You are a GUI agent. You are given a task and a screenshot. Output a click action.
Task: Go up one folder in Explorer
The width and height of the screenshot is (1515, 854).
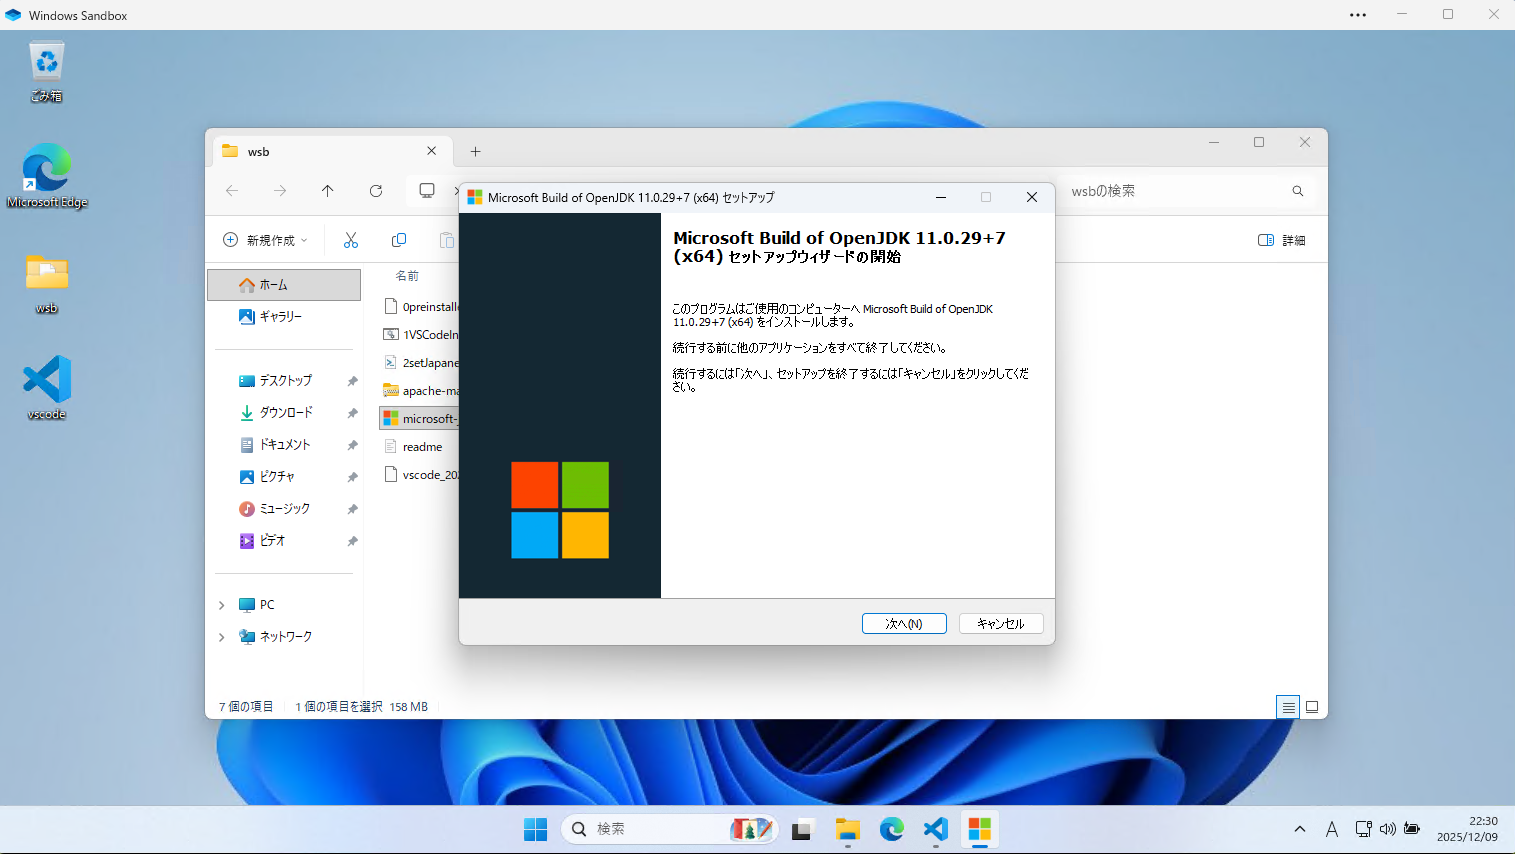coord(328,191)
